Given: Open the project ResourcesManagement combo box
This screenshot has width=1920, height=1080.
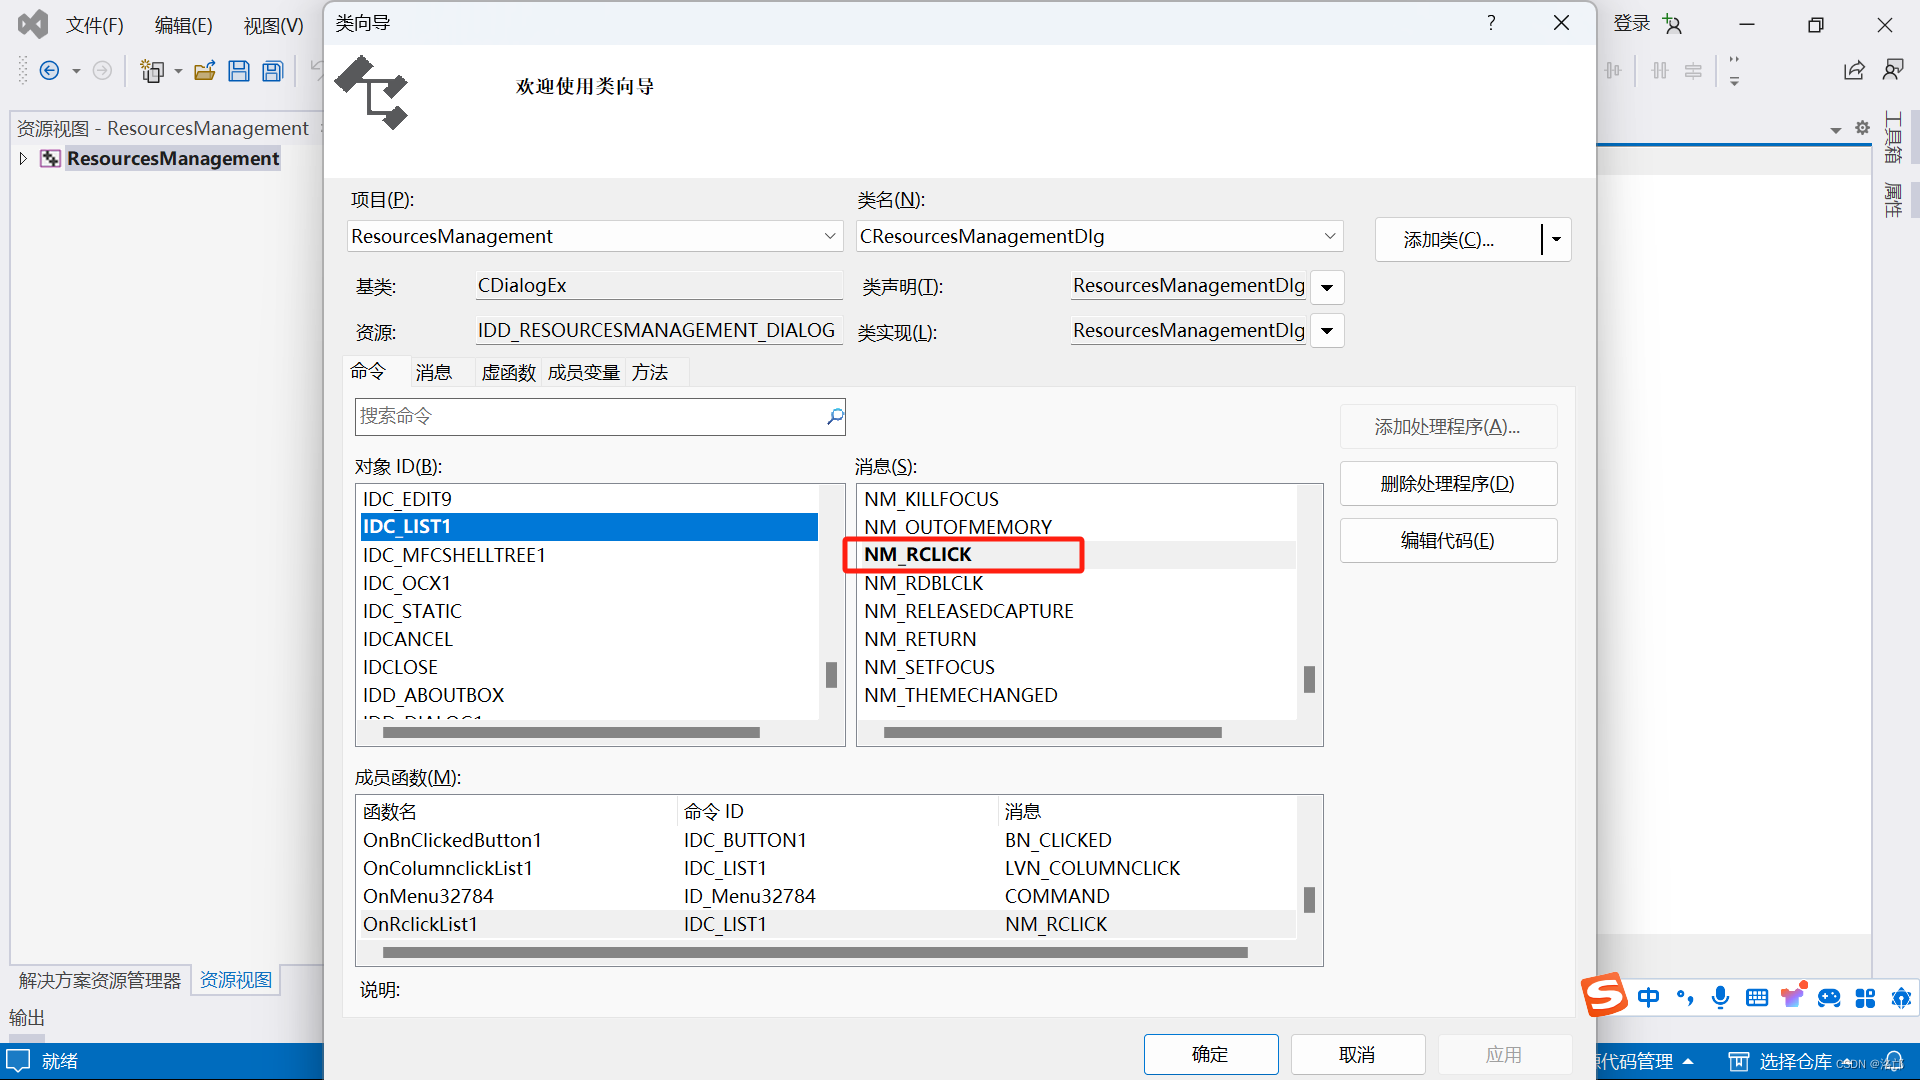Looking at the screenshot, I should tap(594, 236).
